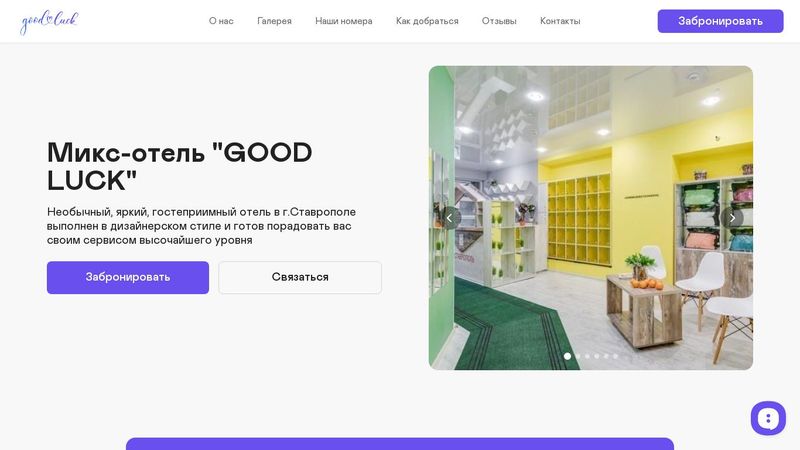Image resolution: width=800 pixels, height=450 pixels.
Task: Jump to the fourth carousel dot
Action: pyautogui.click(x=596, y=356)
